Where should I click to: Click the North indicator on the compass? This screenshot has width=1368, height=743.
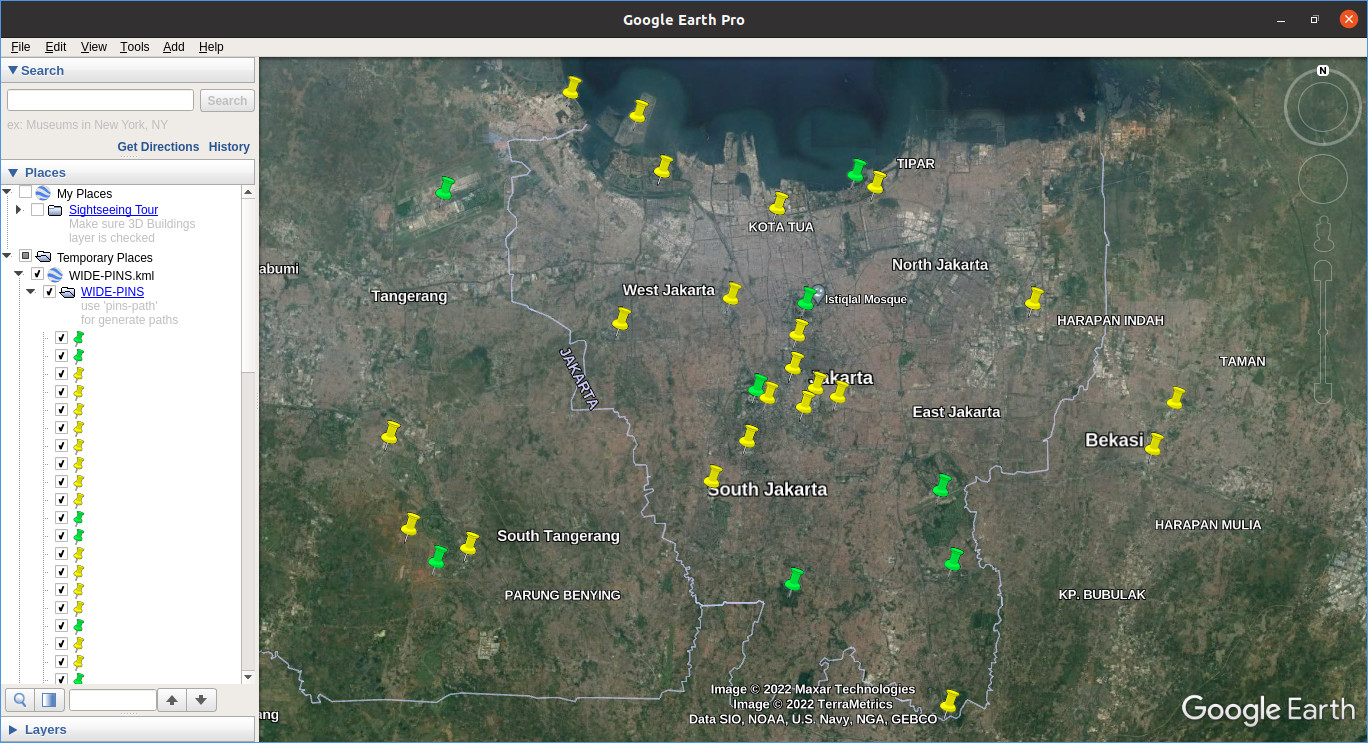click(1323, 71)
